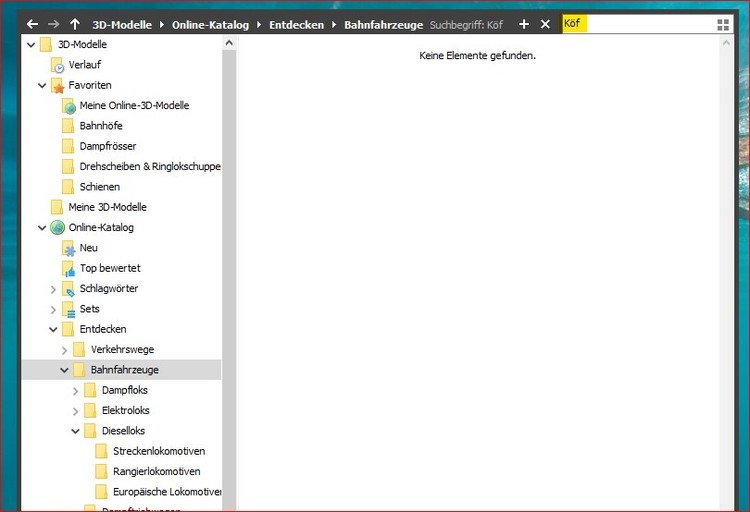The image size is (750, 512).
Task: Click tree panel scrollbar up arrow
Action: click(x=229, y=44)
